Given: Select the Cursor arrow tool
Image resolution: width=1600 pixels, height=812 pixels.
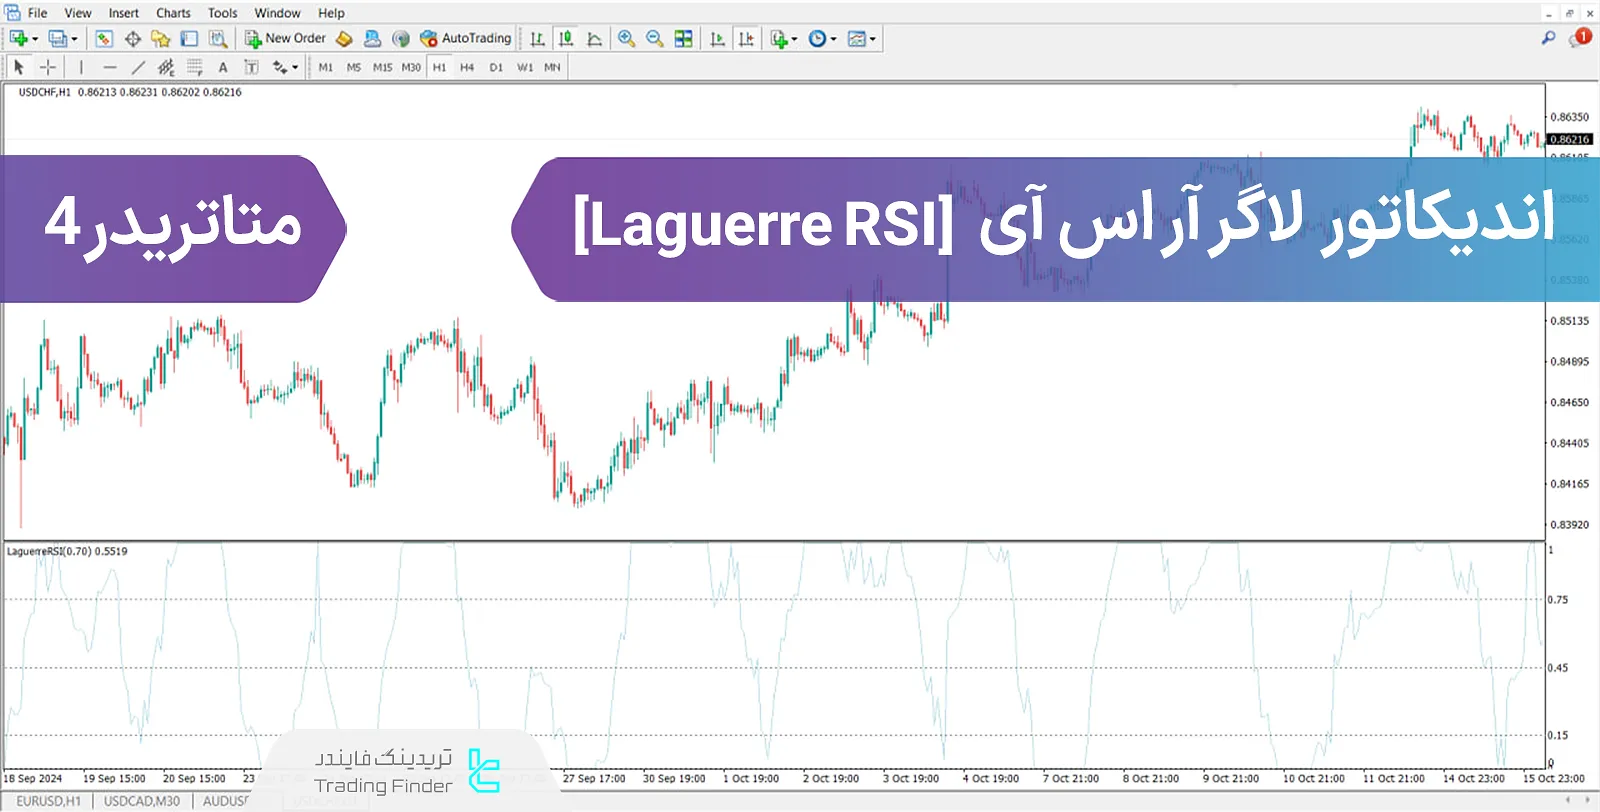Looking at the screenshot, I should [x=18, y=67].
